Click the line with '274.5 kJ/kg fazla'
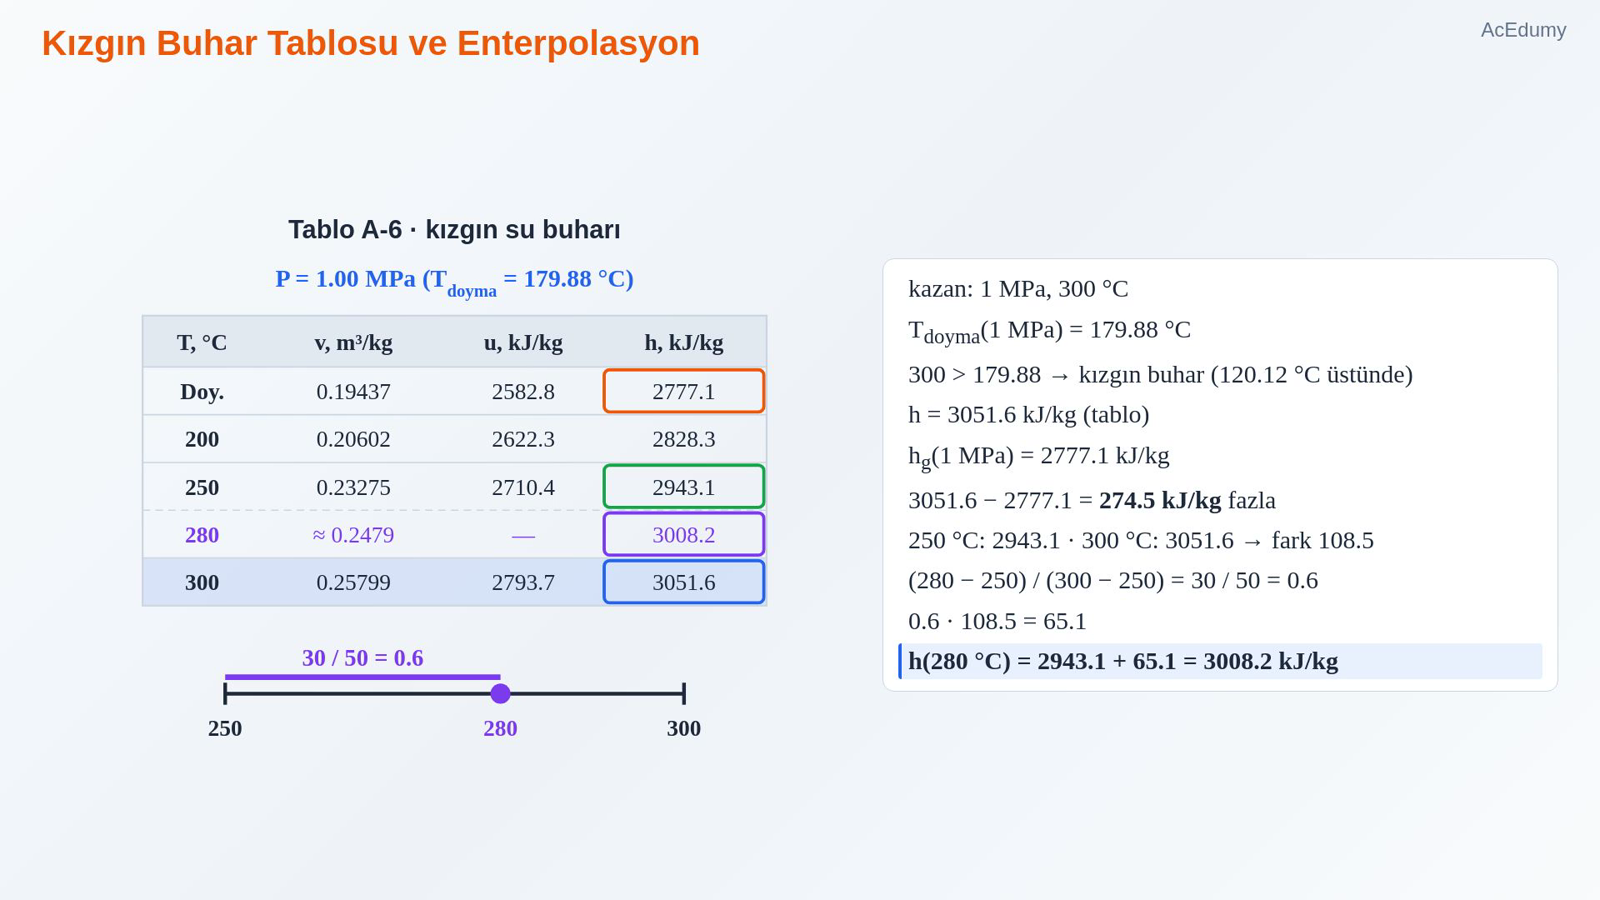Viewport: 1600px width, 900px height. click(1092, 500)
